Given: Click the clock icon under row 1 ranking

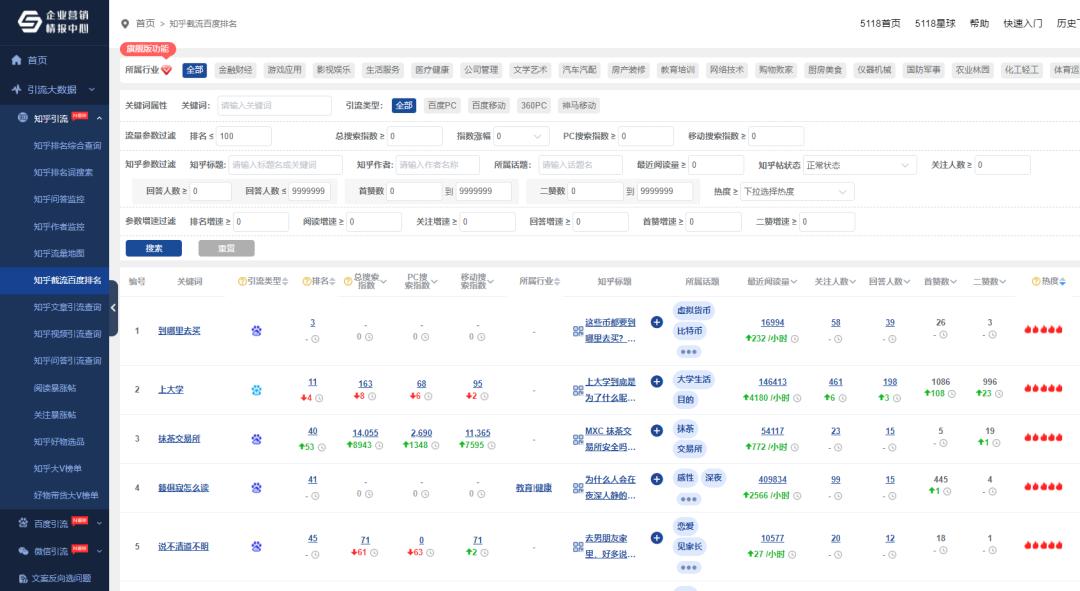Looking at the screenshot, I should pos(316,339).
